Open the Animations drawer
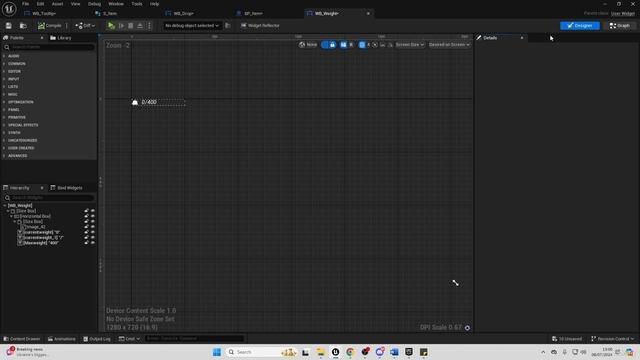The width and height of the screenshot is (640, 360). 62,339
